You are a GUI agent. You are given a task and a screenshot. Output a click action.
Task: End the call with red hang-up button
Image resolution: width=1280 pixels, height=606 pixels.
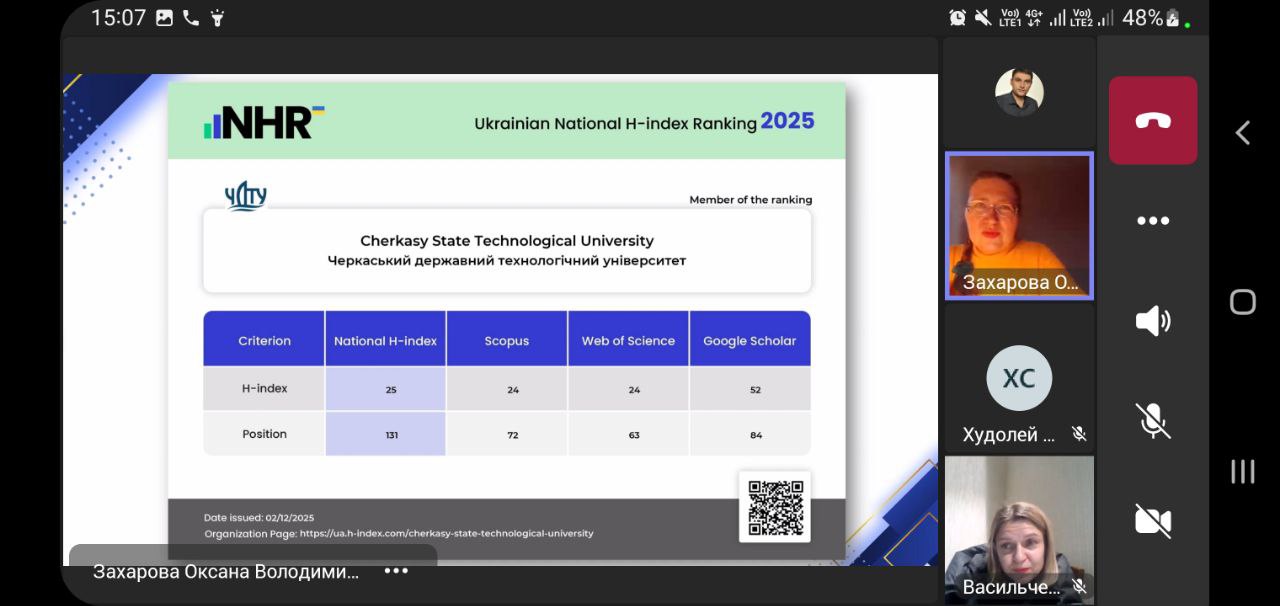[1153, 120]
